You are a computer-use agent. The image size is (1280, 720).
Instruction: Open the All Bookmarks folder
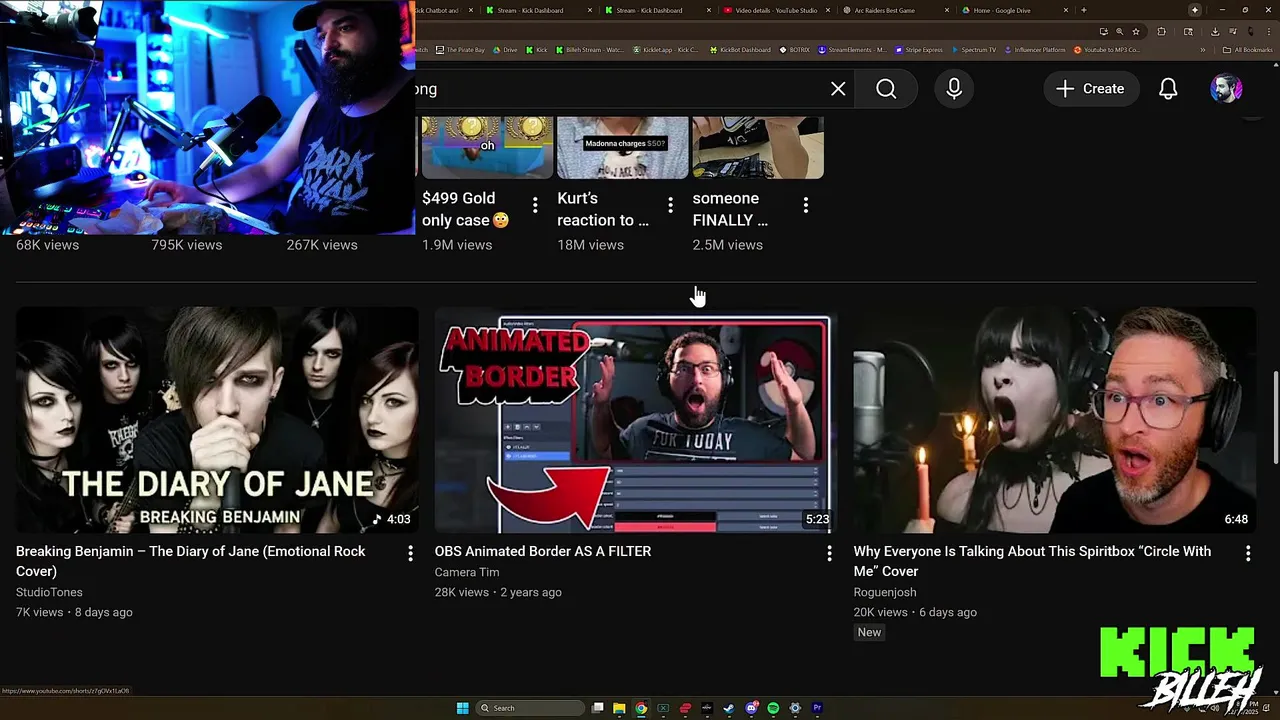click(1248, 50)
